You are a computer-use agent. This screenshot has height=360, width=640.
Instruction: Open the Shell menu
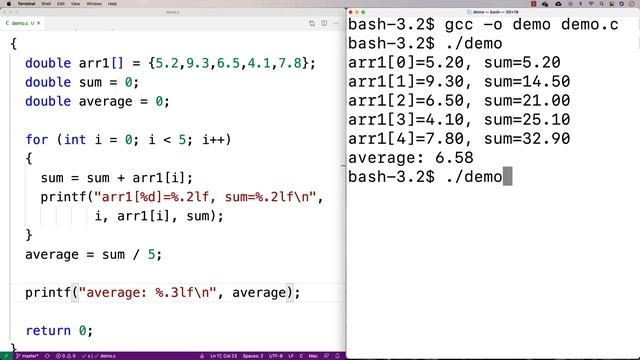[46, 4]
